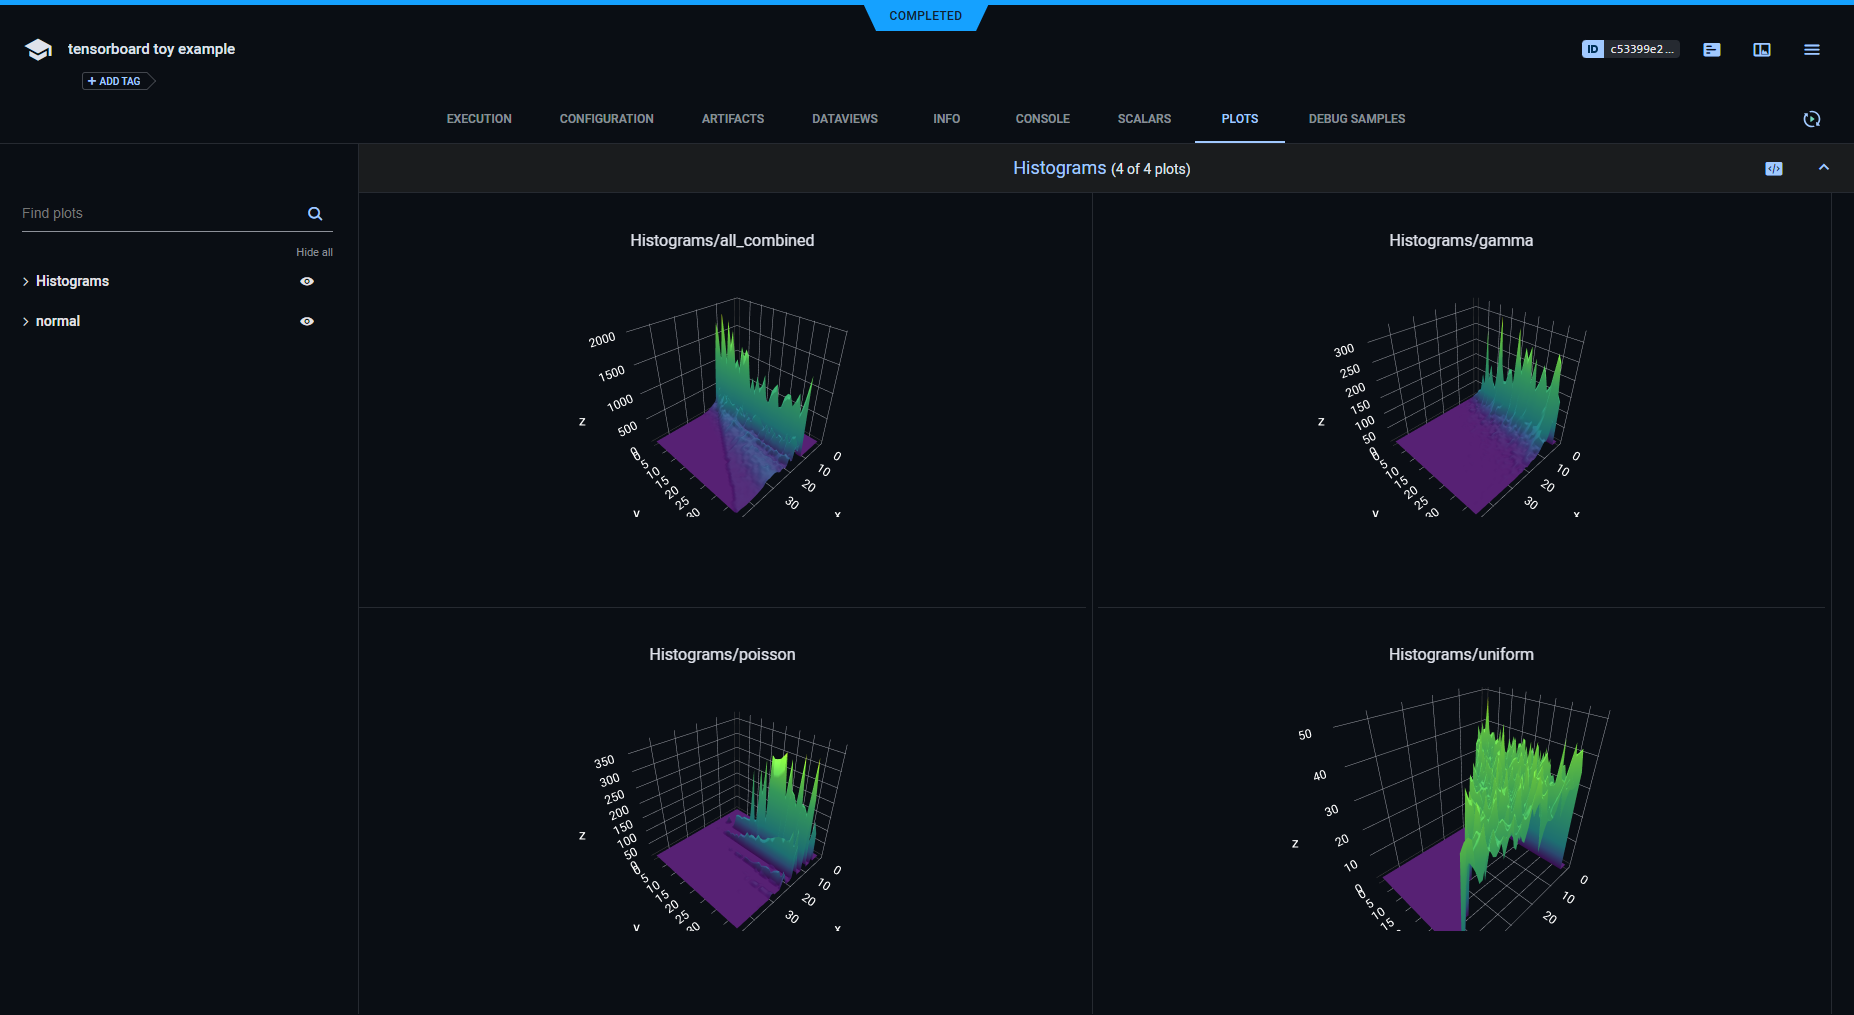1854x1015 pixels.
Task: Click the task ID badge icon
Action: [1592, 49]
